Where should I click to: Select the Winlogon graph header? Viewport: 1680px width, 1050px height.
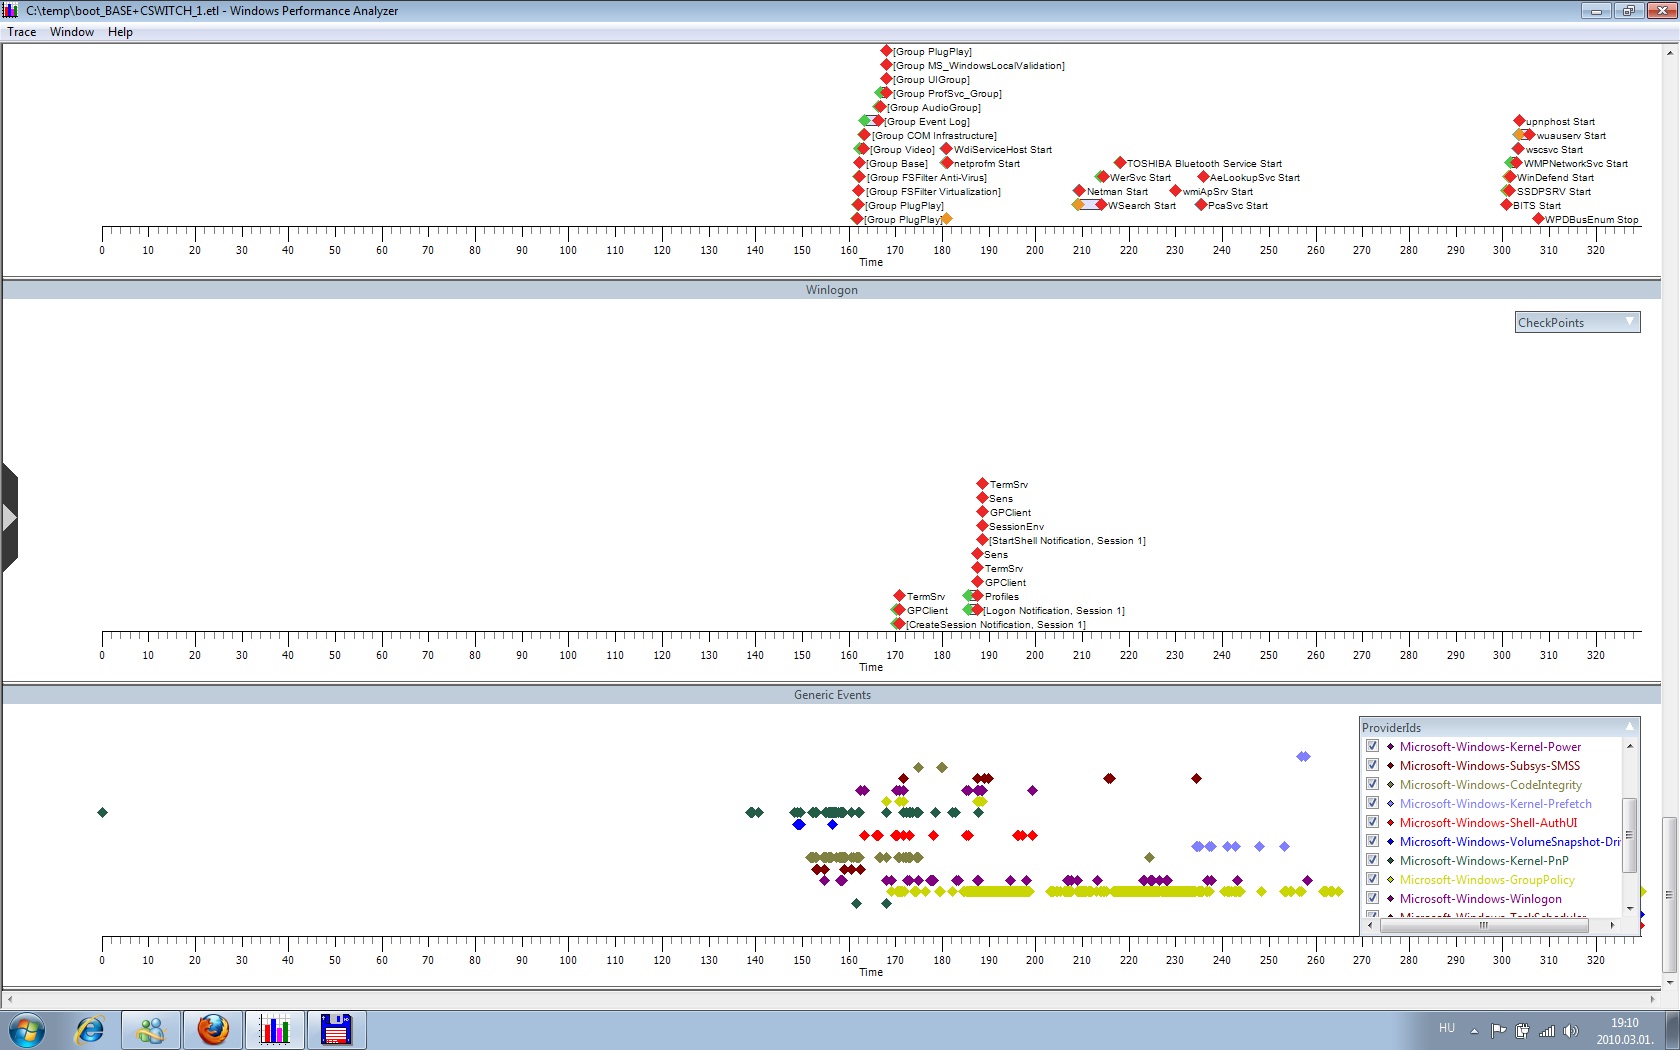(x=832, y=290)
